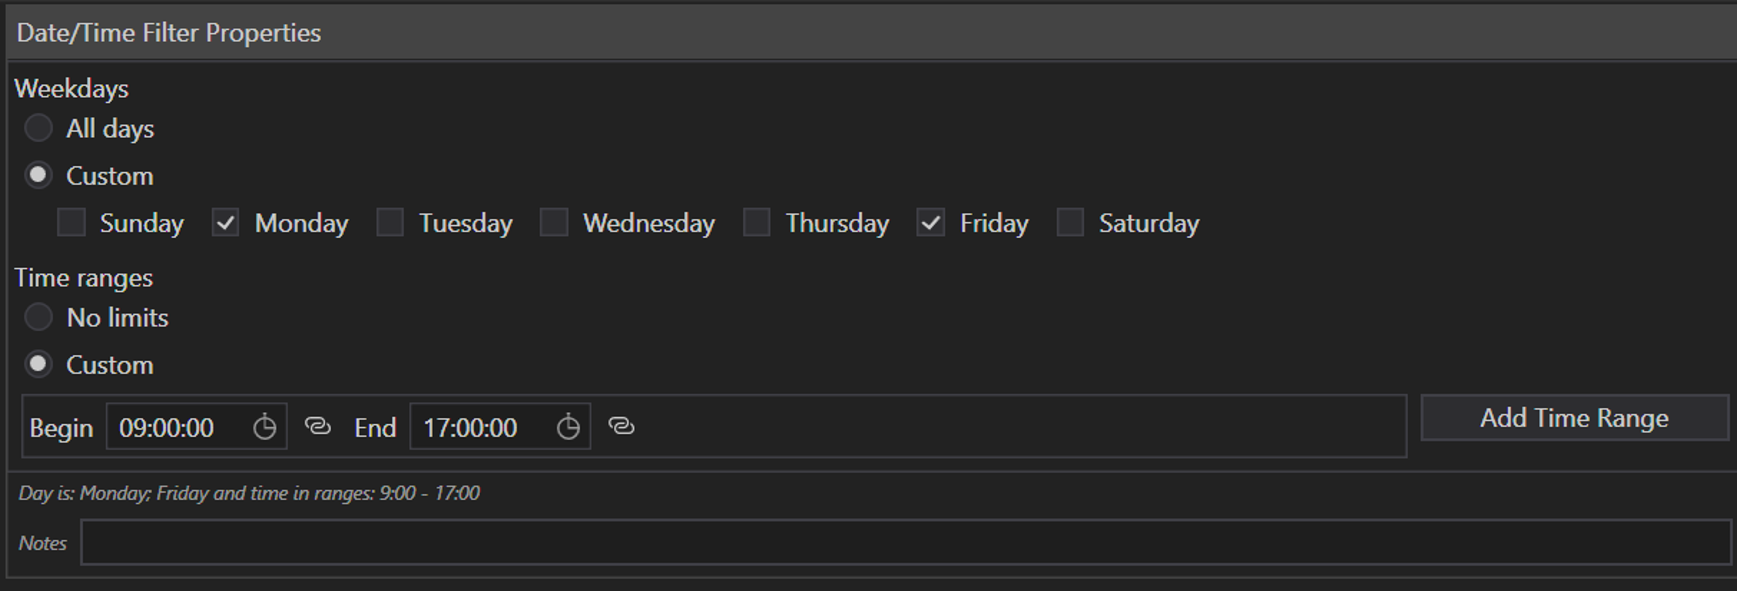The width and height of the screenshot is (1737, 591).
Task: Click the link icon after End time
Action: tap(621, 426)
